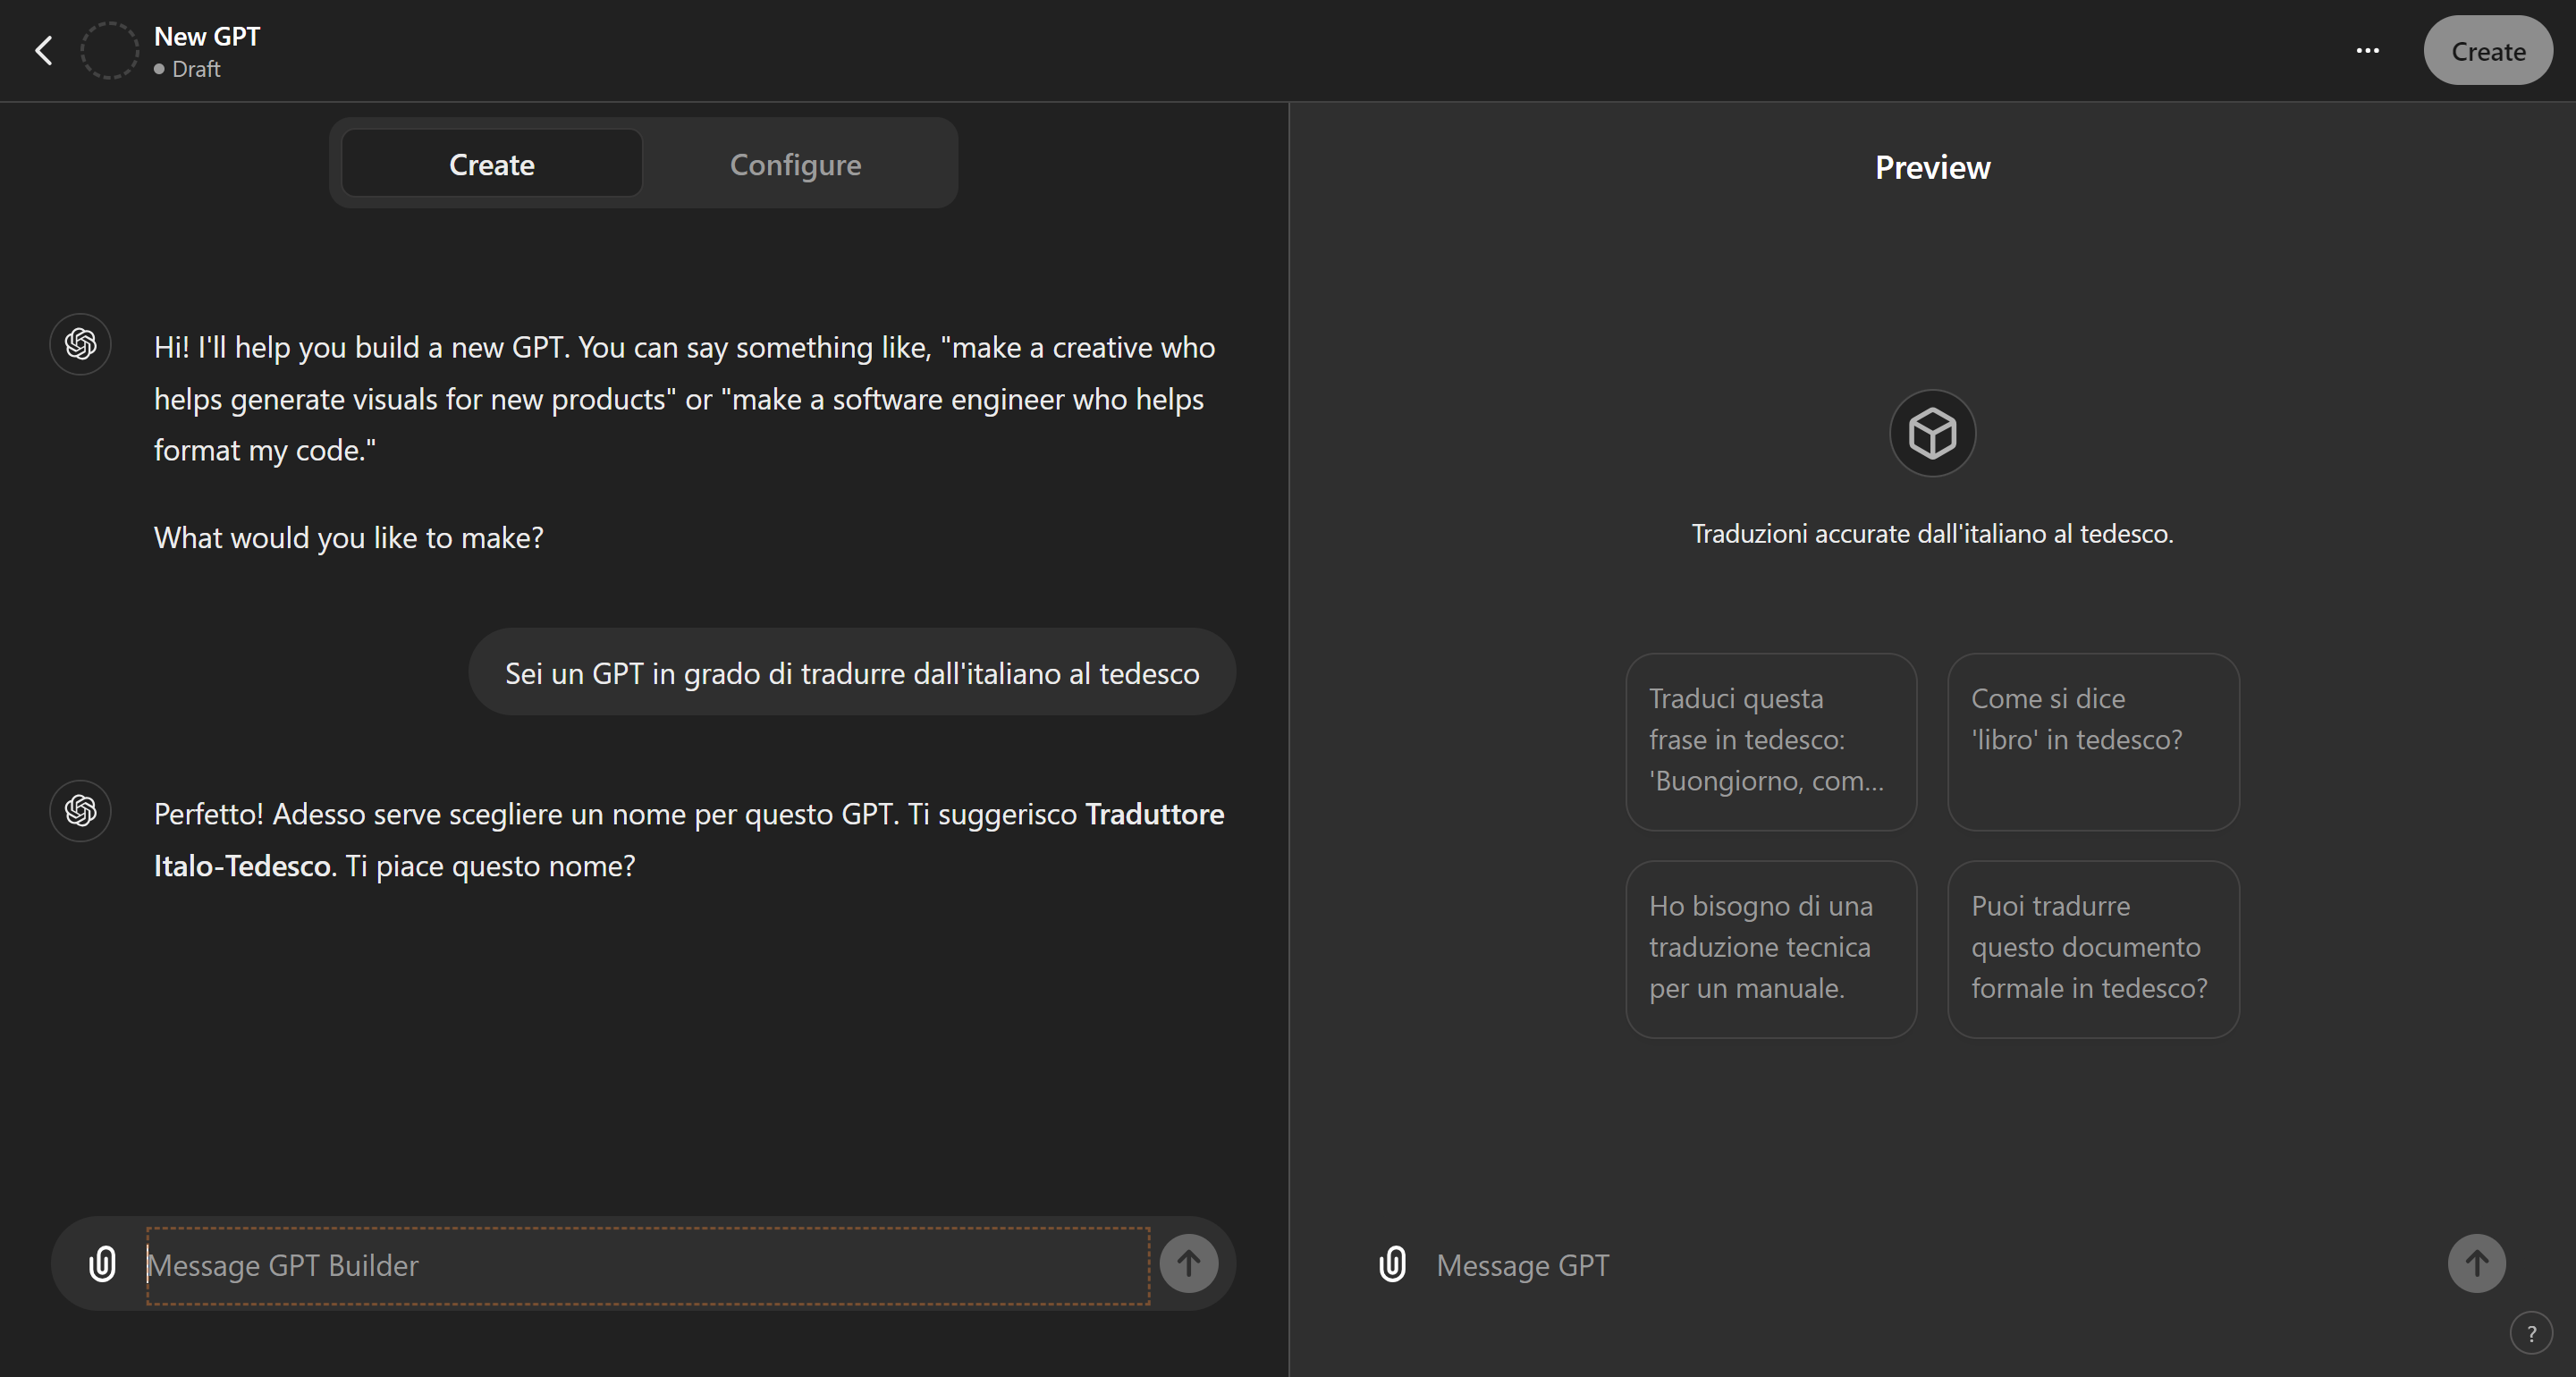Viewport: 2576px width, 1377px height.
Task: Click the dashed GPT avatar placeholder circle
Action: pos(109,51)
